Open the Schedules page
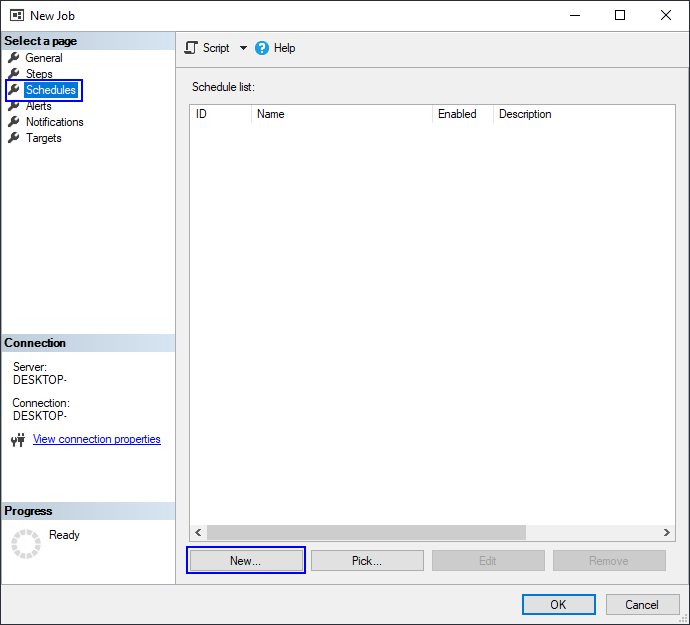This screenshot has height=625, width=690. [51, 90]
